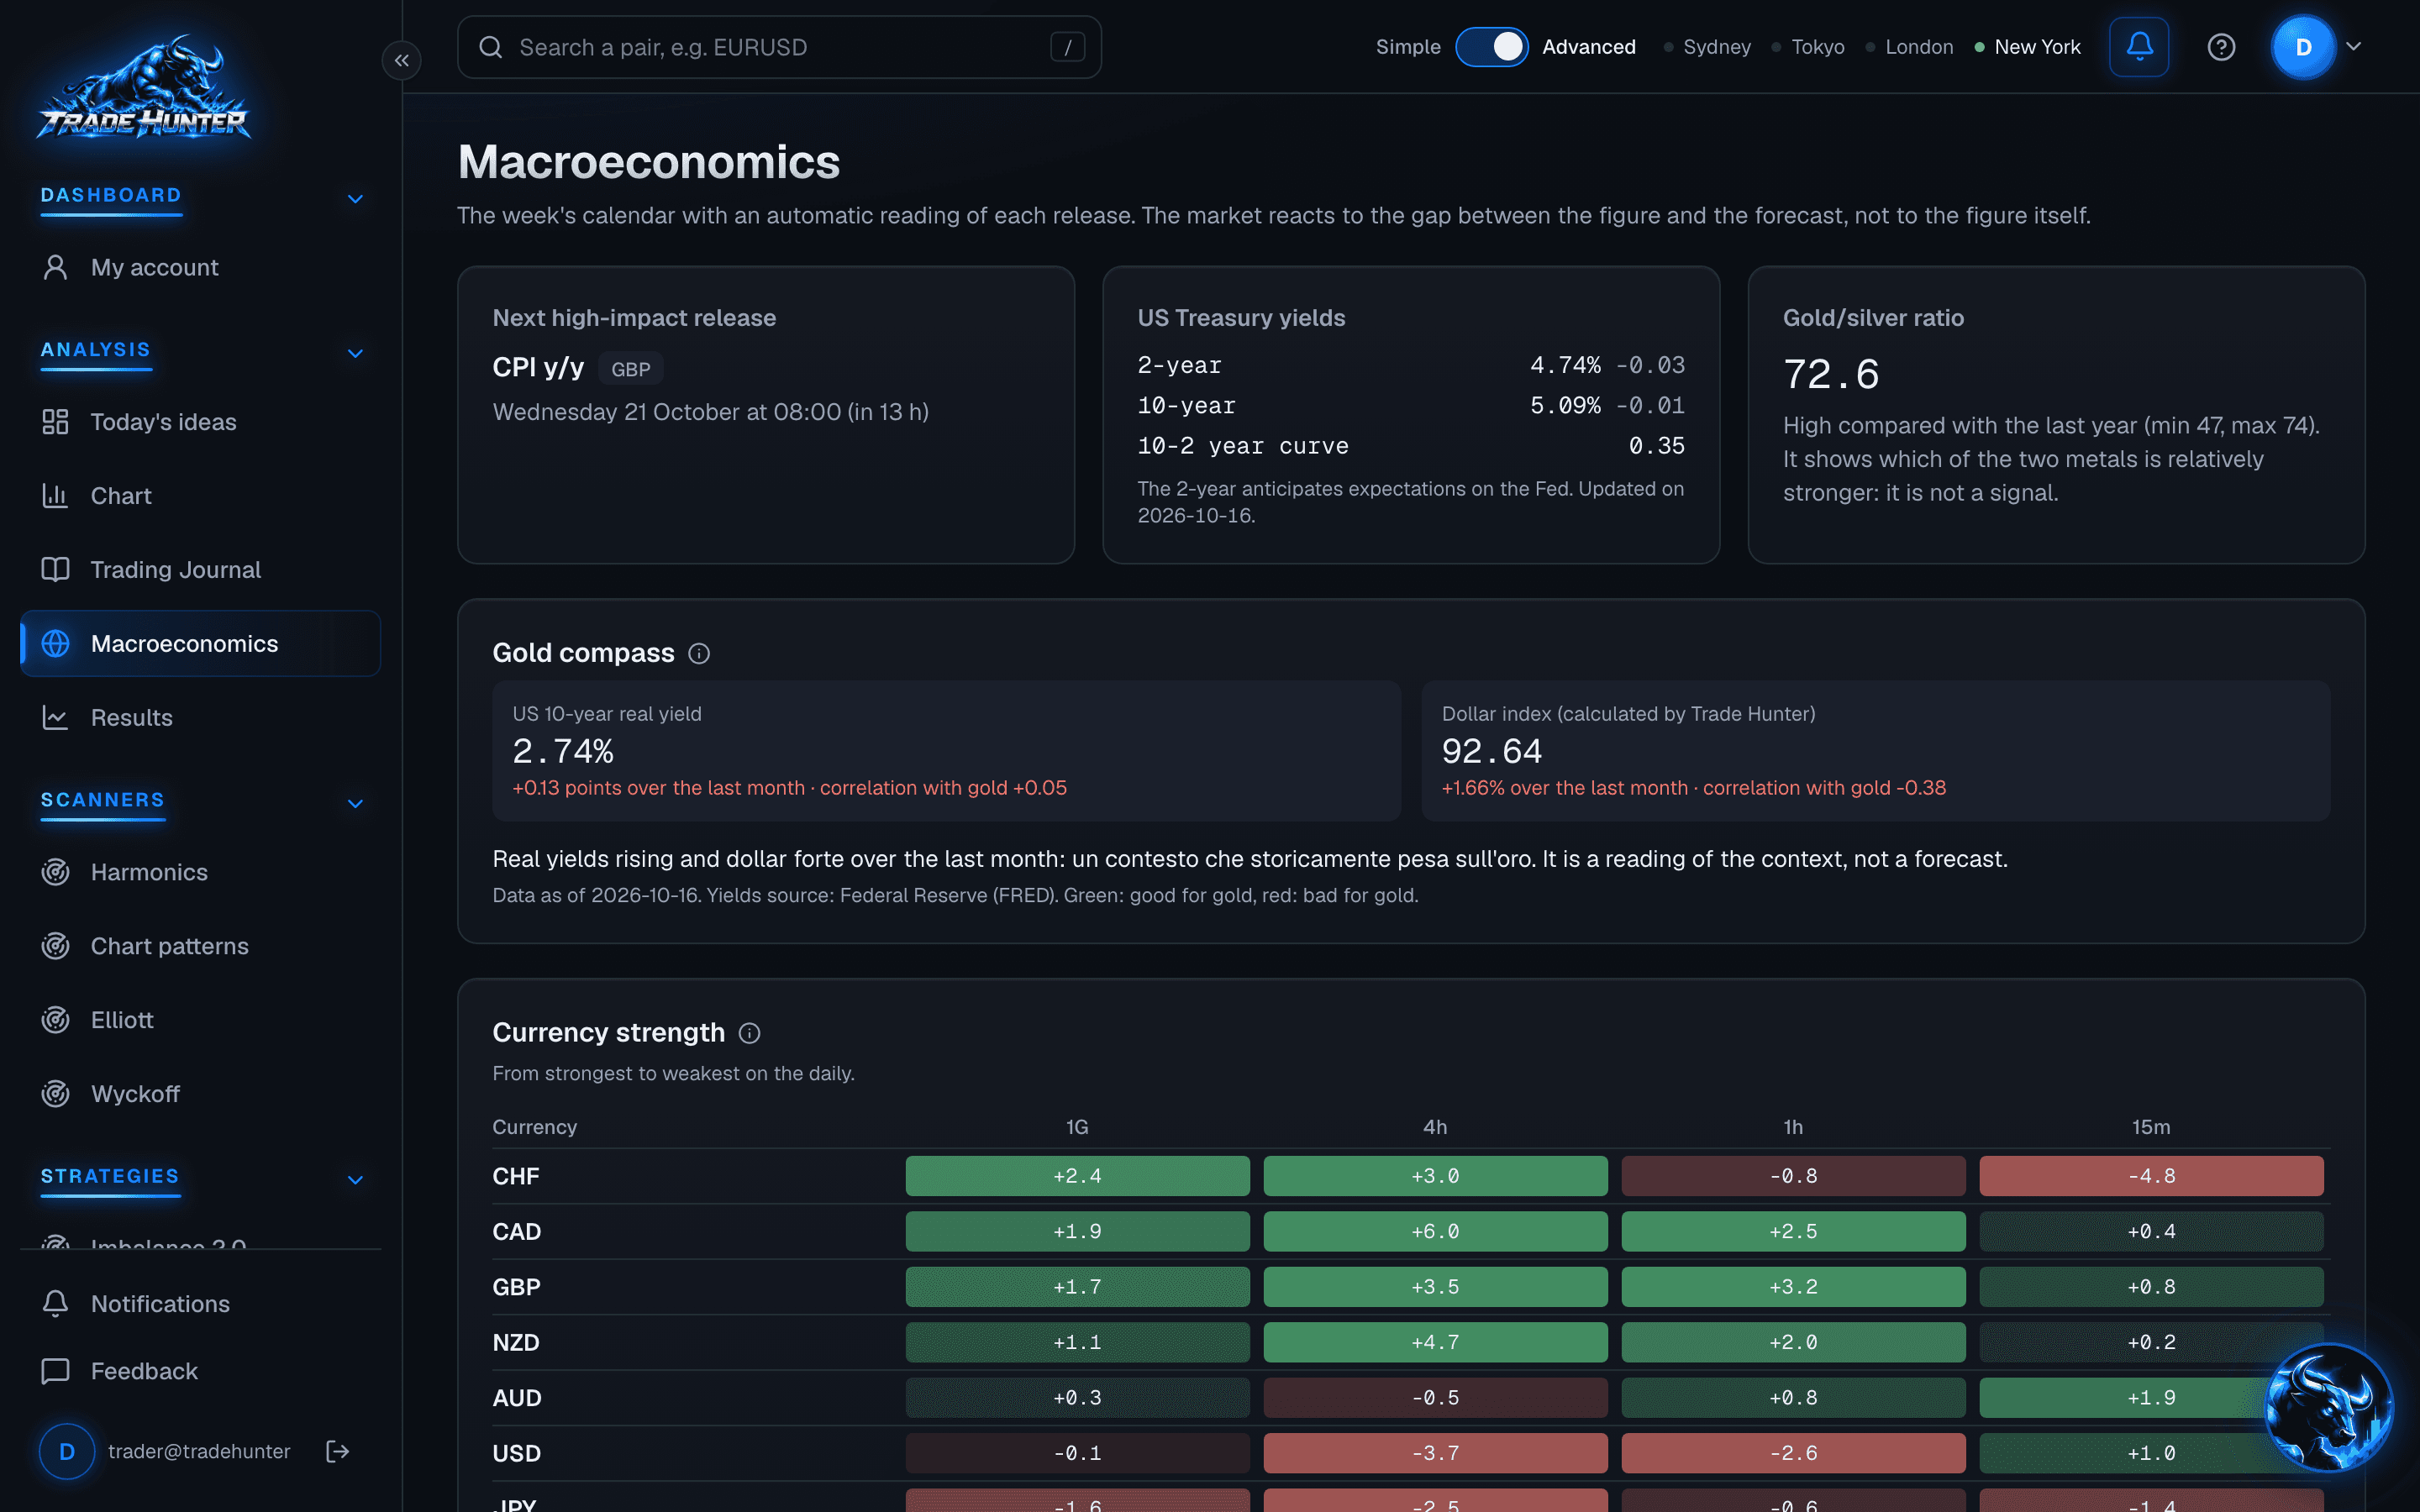Image resolution: width=2420 pixels, height=1512 pixels.
Task: Open notifications bell in top bar
Action: 2139,47
